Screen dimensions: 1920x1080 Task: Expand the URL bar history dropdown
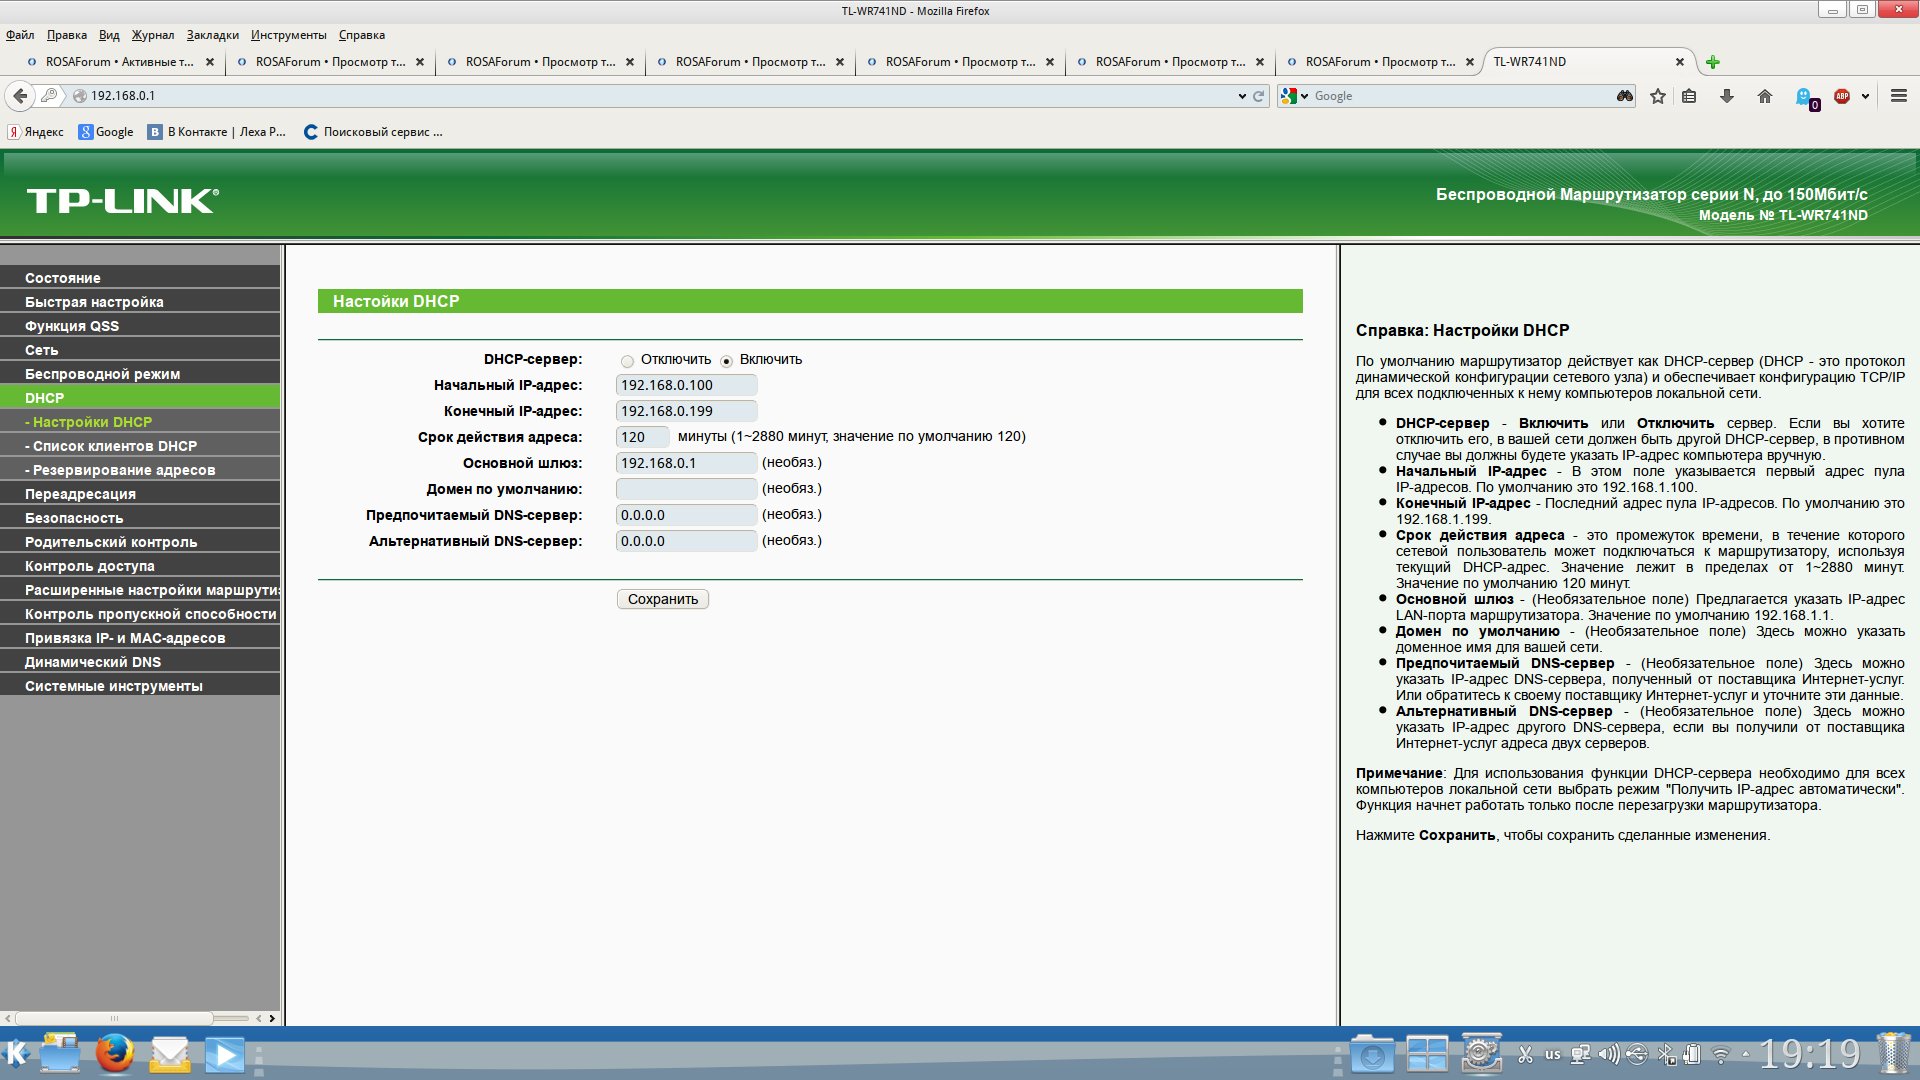1242,96
